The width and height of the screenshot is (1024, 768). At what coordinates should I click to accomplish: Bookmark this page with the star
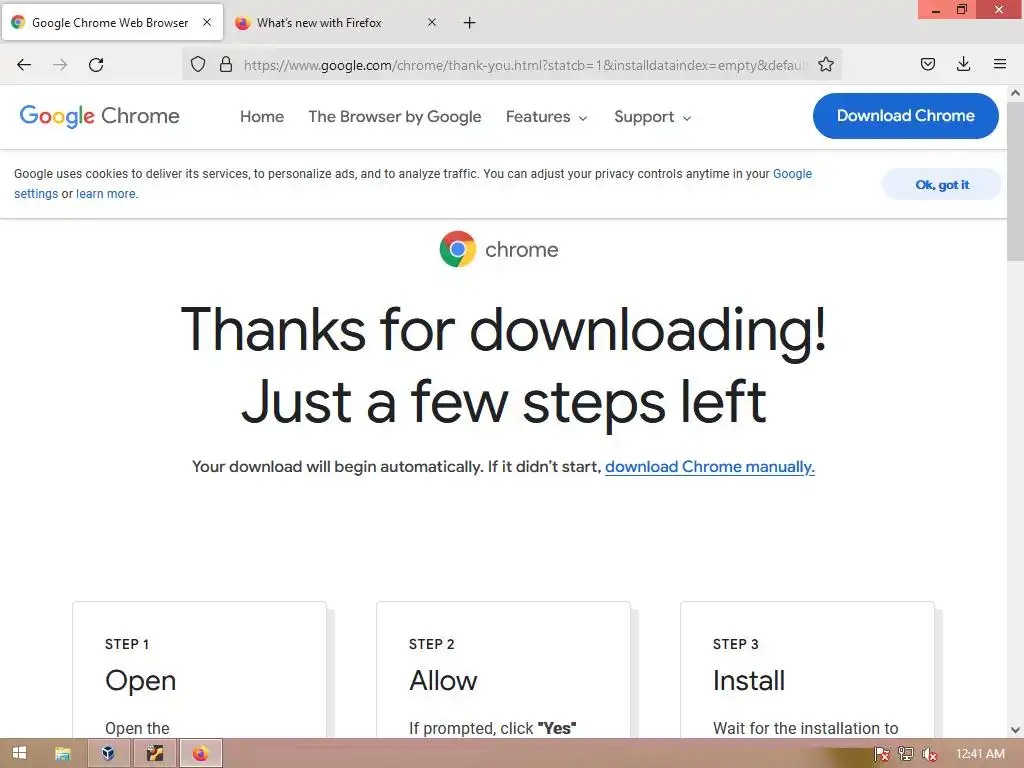point(826,64)
